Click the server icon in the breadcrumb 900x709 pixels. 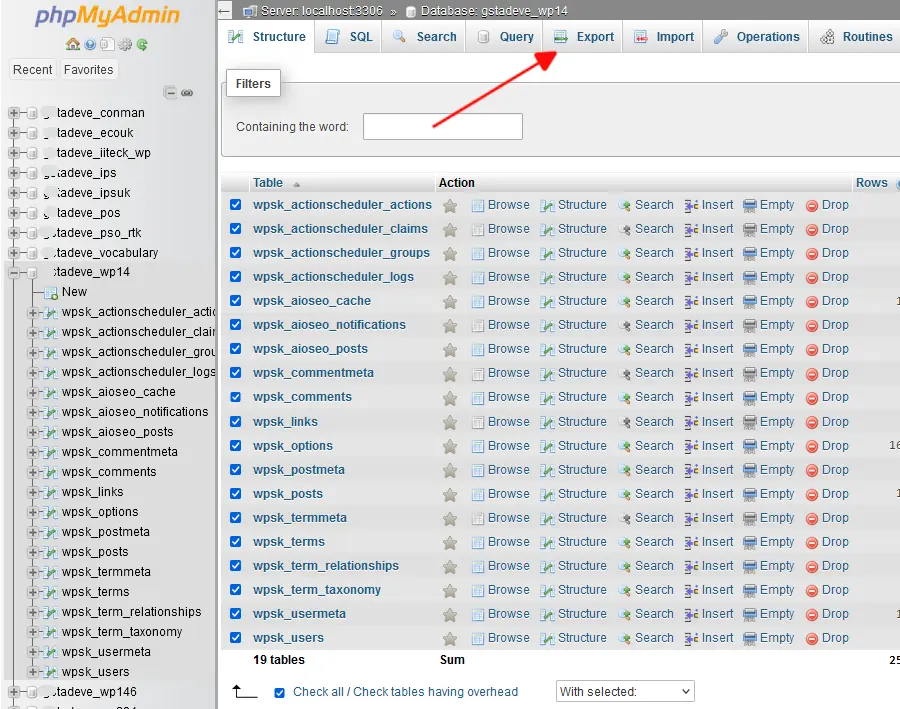pyautogui.click(x=249, y=11)
